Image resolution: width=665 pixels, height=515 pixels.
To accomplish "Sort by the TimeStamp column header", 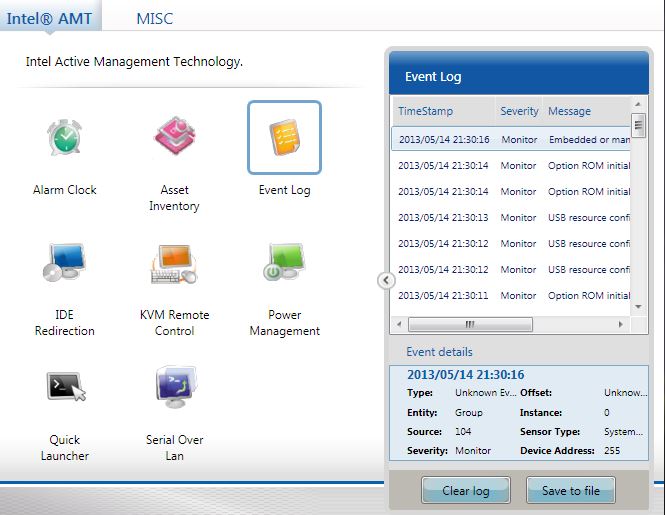I will 444,111.
